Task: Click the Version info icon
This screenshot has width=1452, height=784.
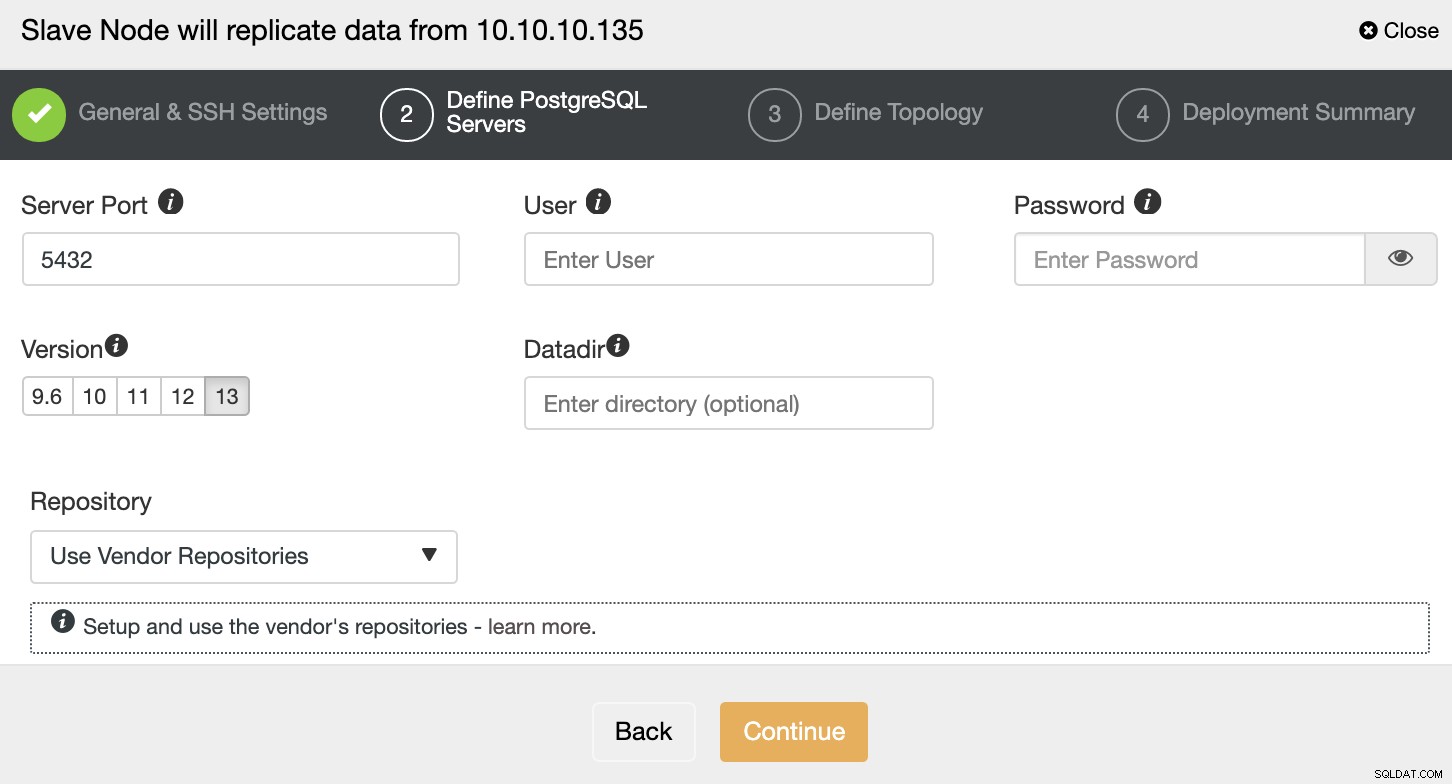Action: (117, 346)
